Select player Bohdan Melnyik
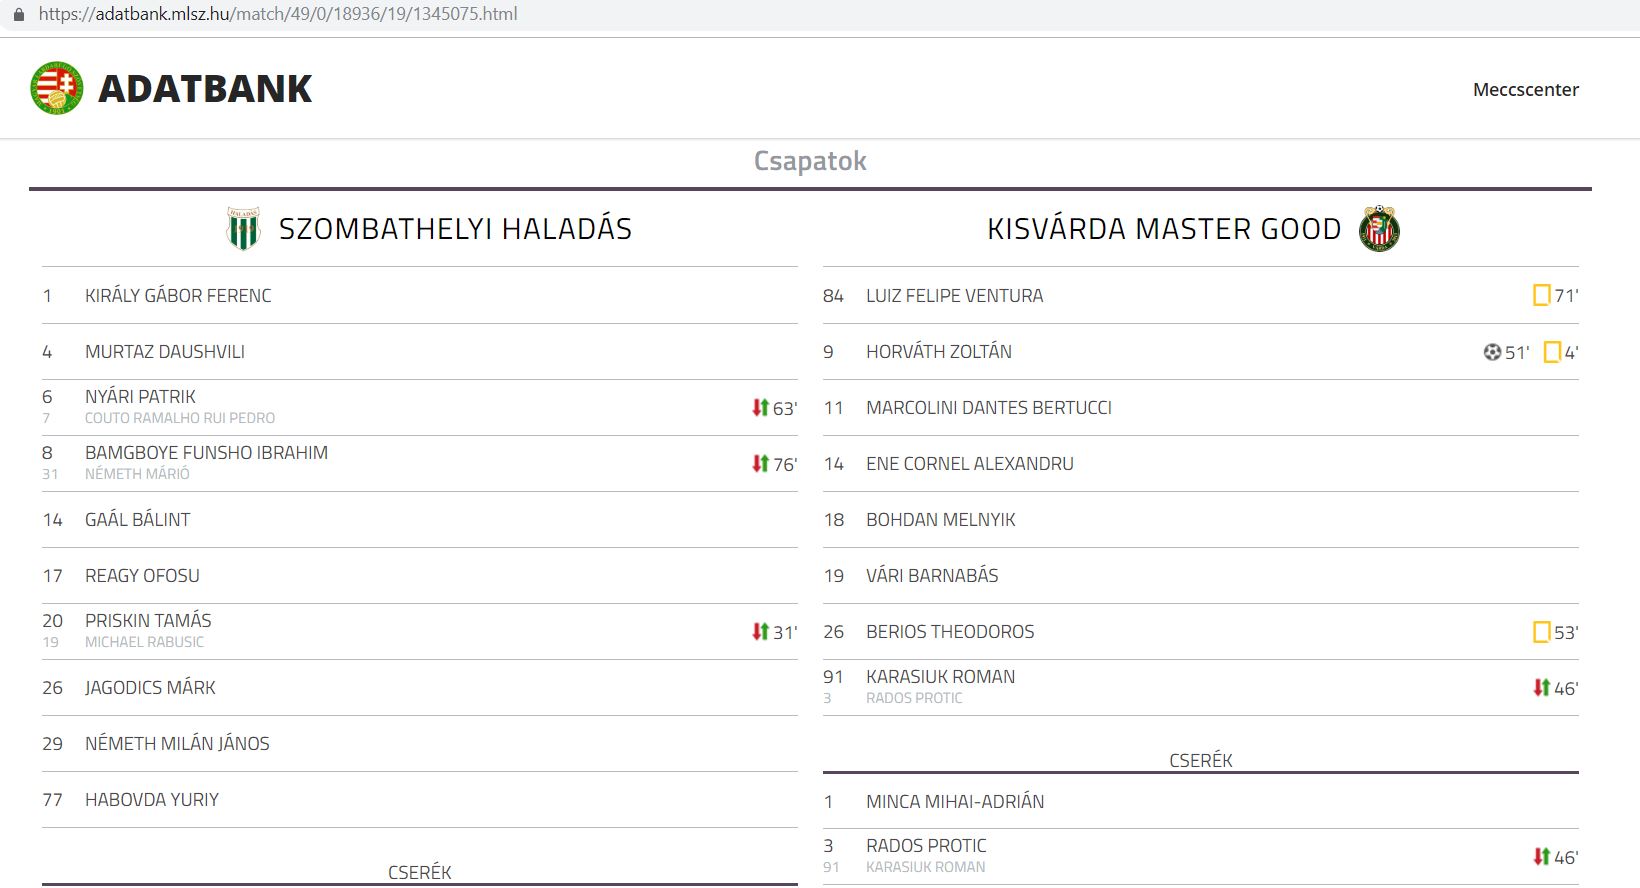 tap(941, 519)
